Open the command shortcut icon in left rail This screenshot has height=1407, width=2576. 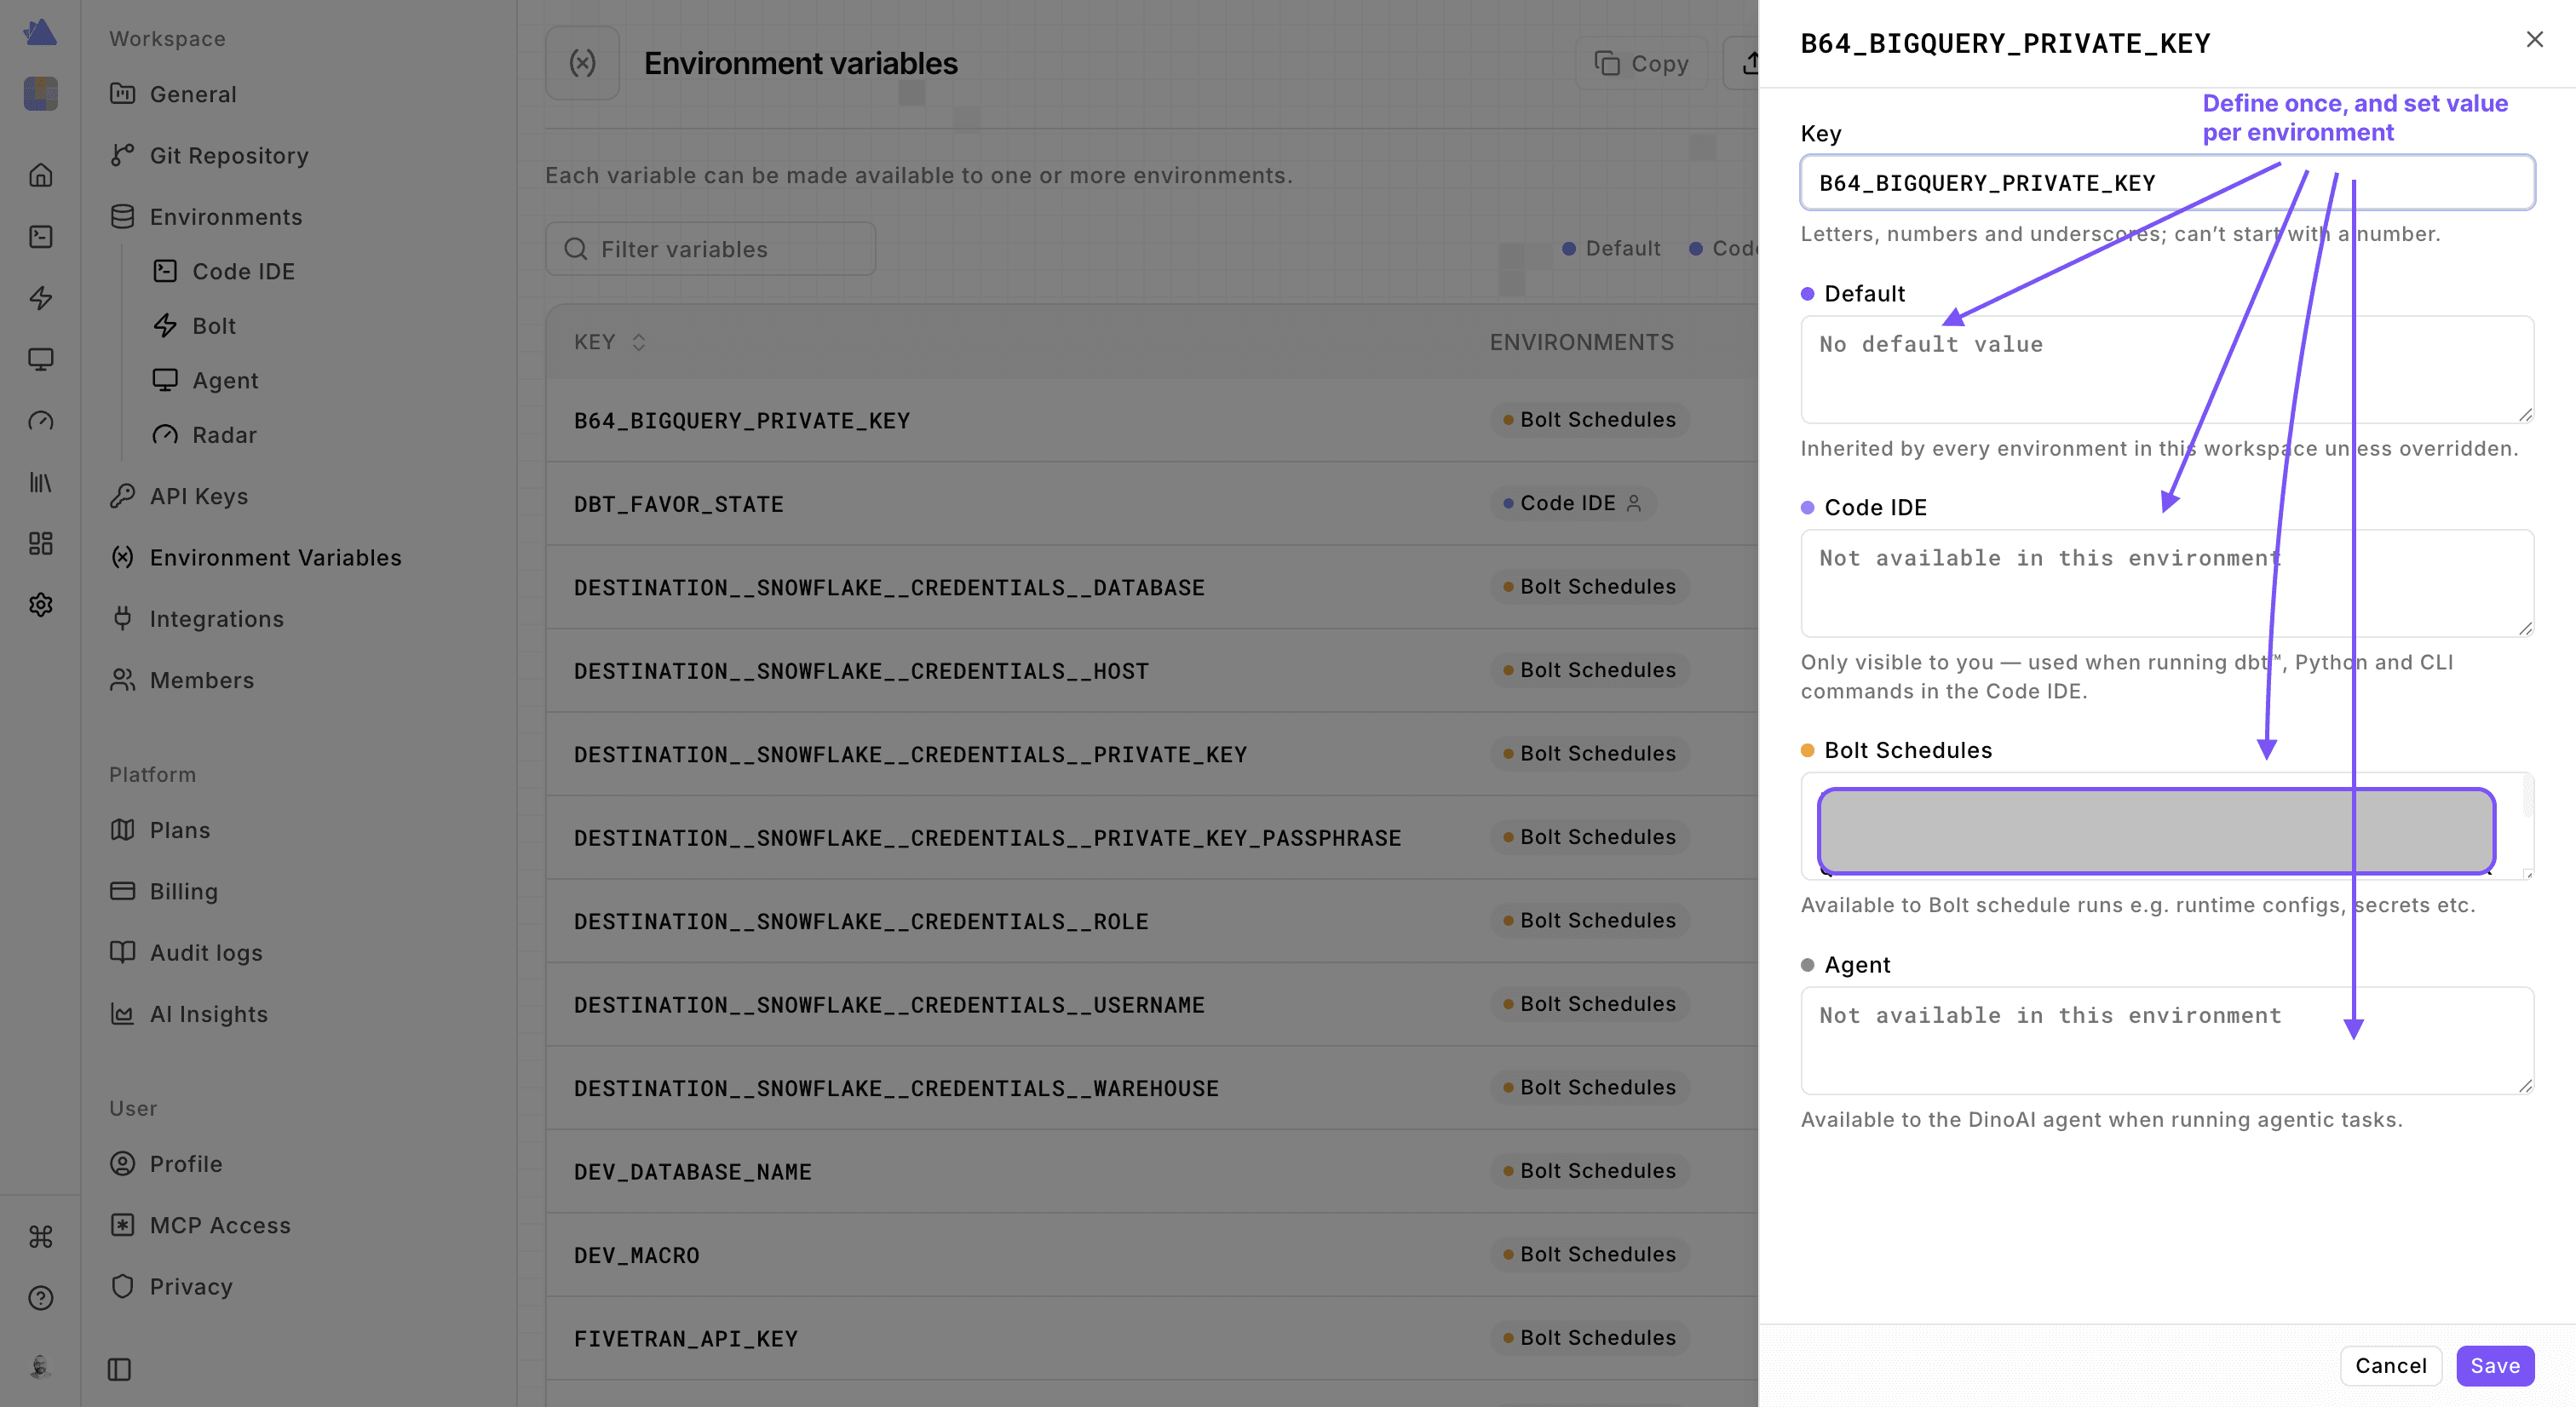(41, 1237)
